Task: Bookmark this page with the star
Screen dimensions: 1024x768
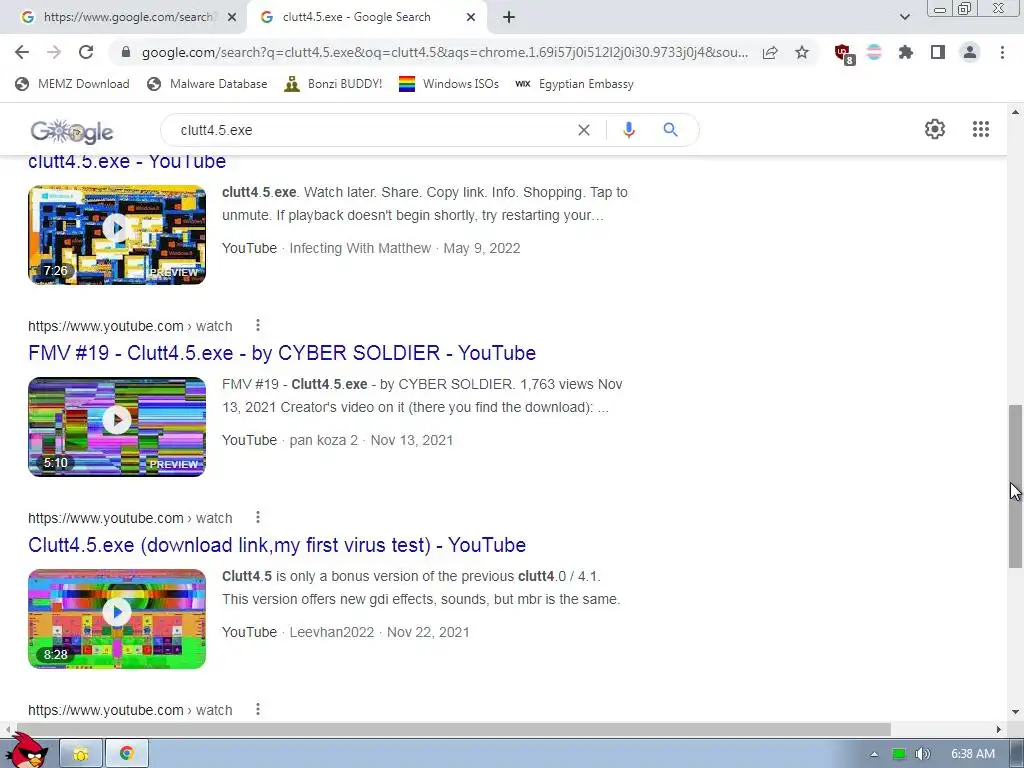Action: (802, 52)
